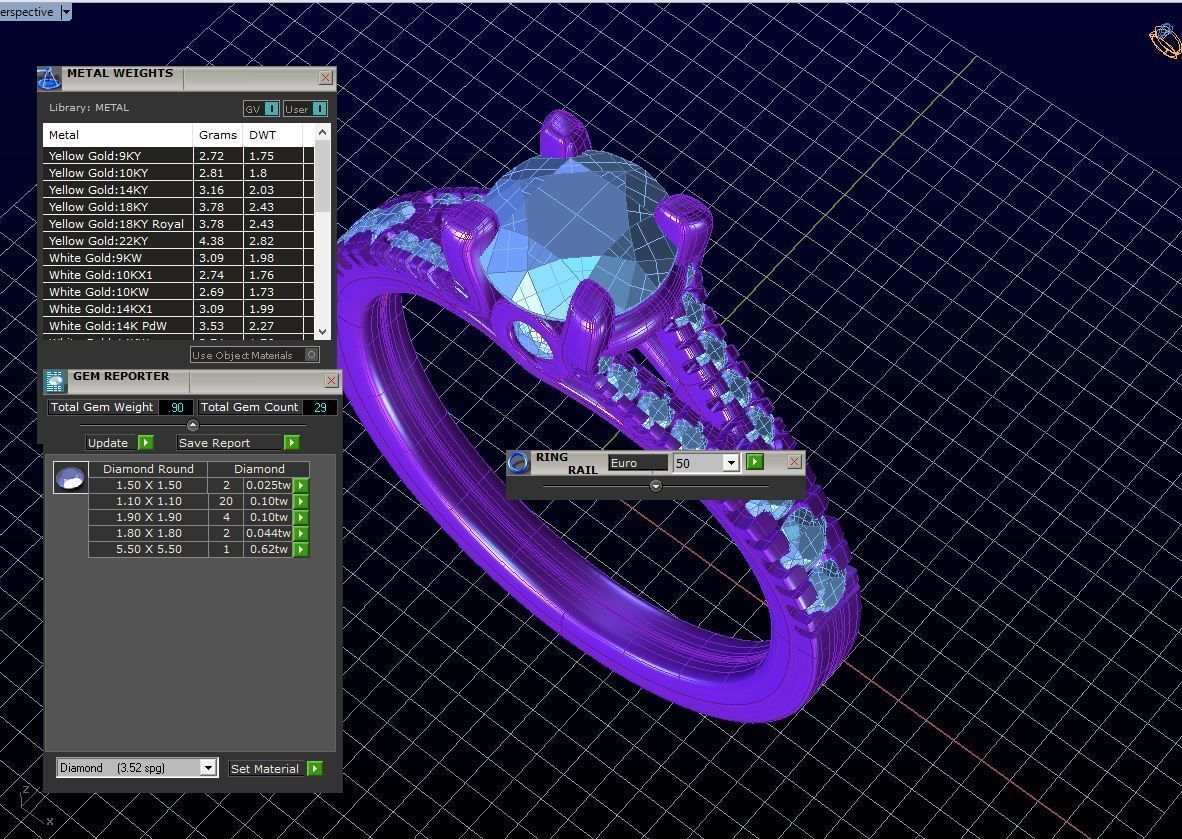Select Yellow Gold:18KY Royal row

[x=178, y=224]
